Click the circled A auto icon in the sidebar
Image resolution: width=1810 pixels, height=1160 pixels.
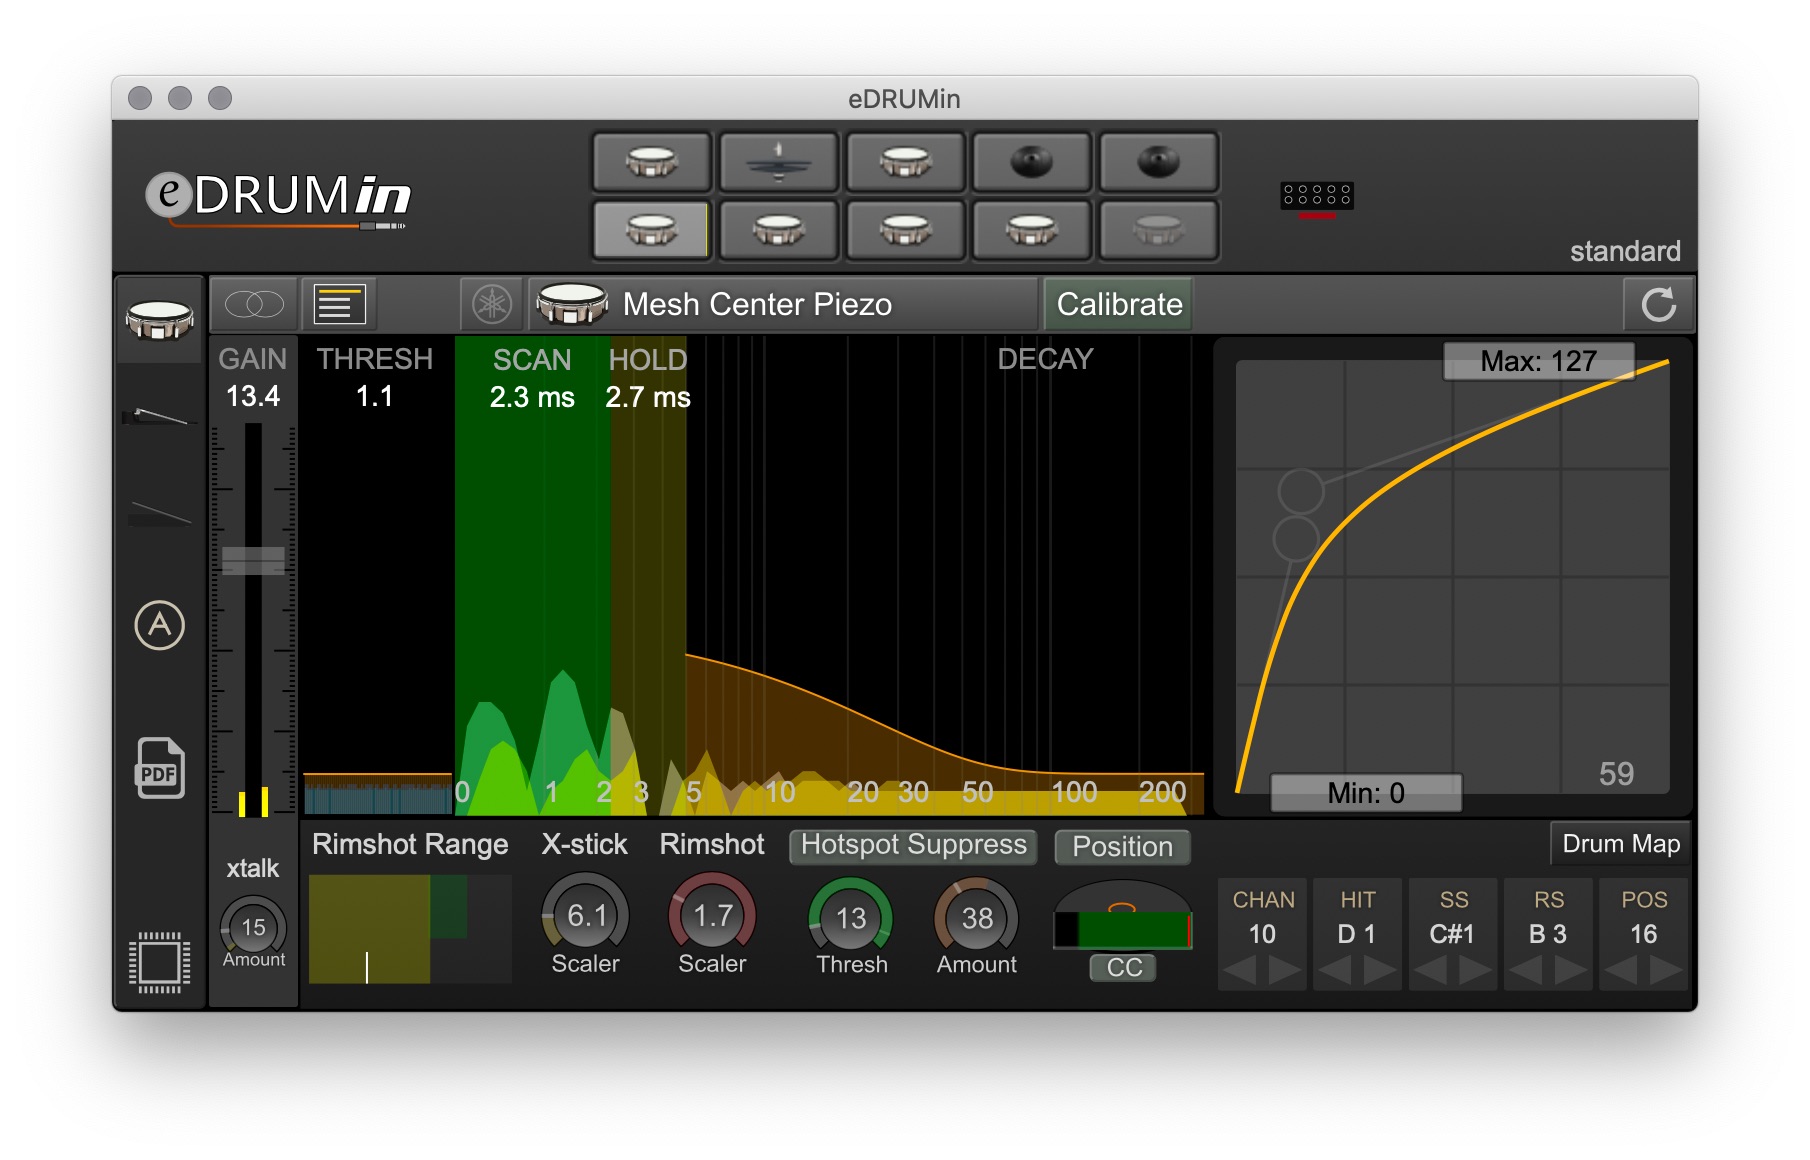click(x=160, y=626)
